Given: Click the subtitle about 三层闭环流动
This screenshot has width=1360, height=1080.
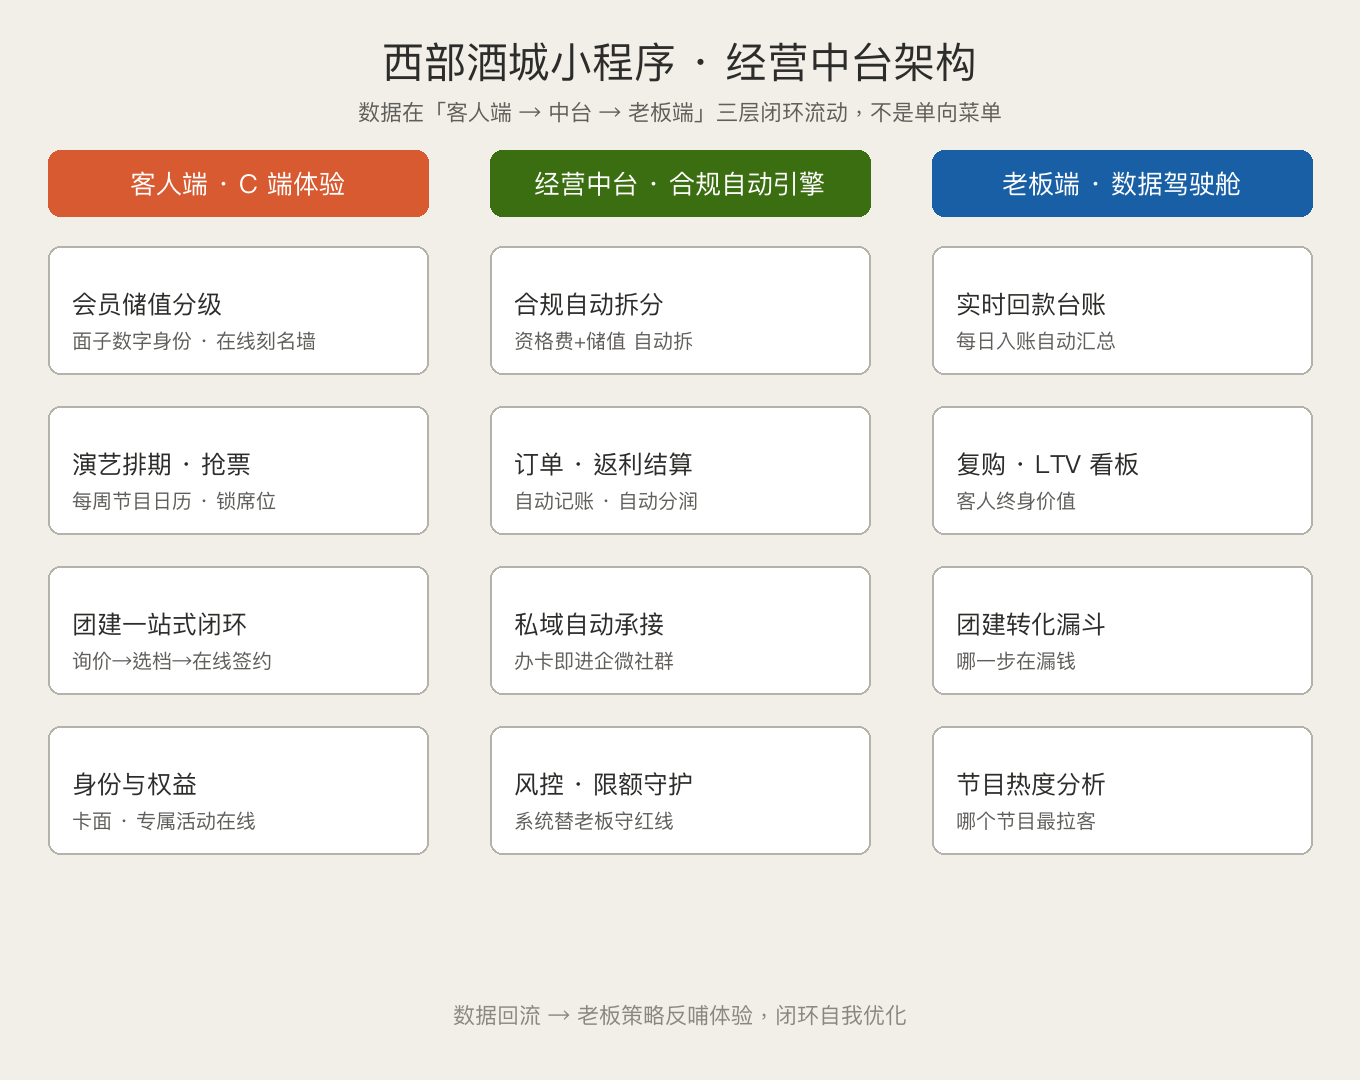Looking at the screenshot, I should [680, 112].
